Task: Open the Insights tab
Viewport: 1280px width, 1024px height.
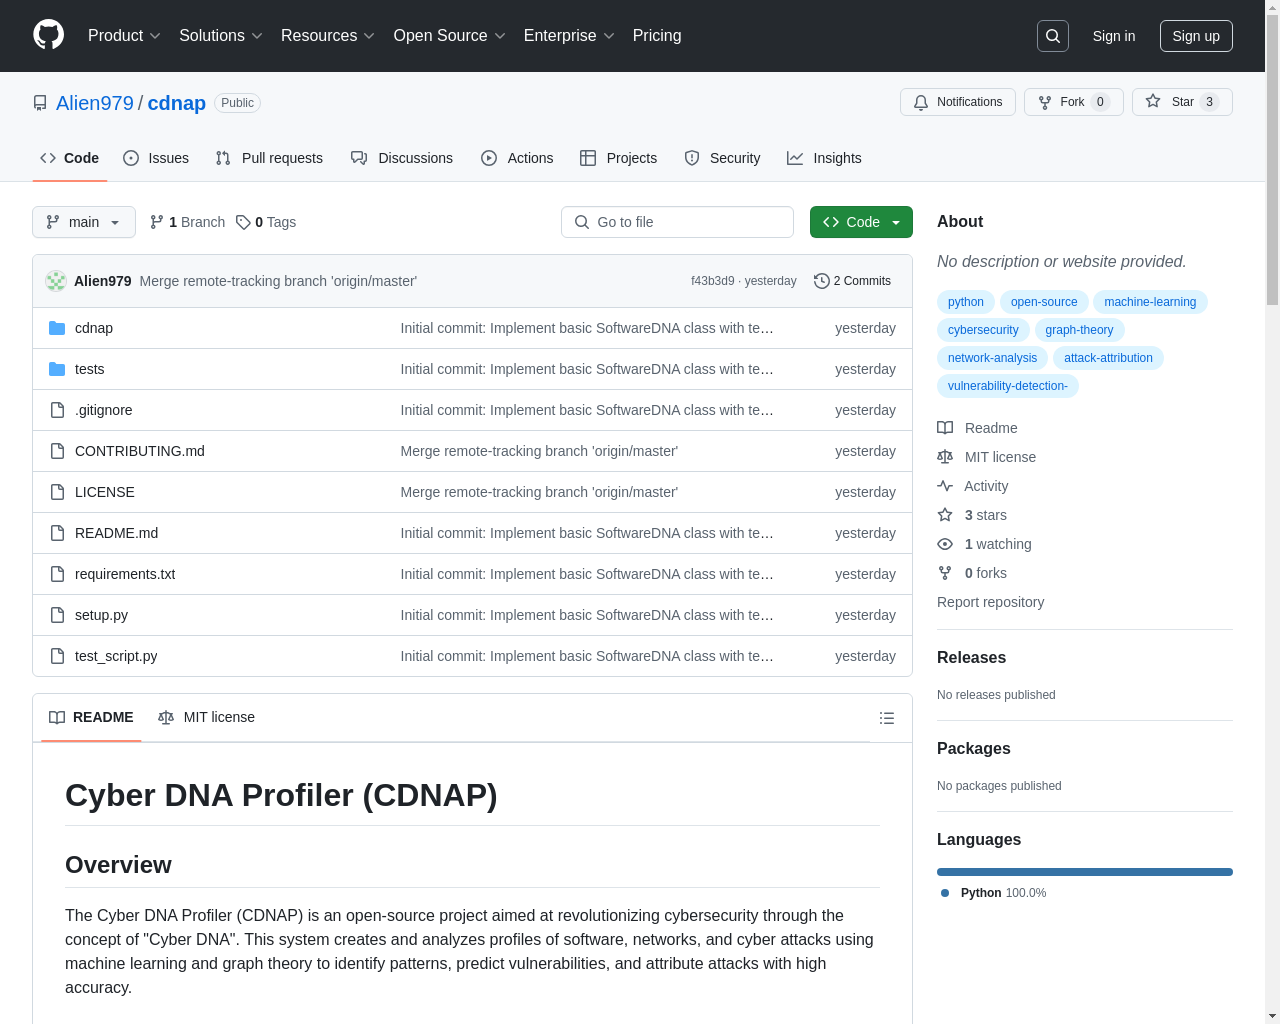Action: click(x=824, y=158)
